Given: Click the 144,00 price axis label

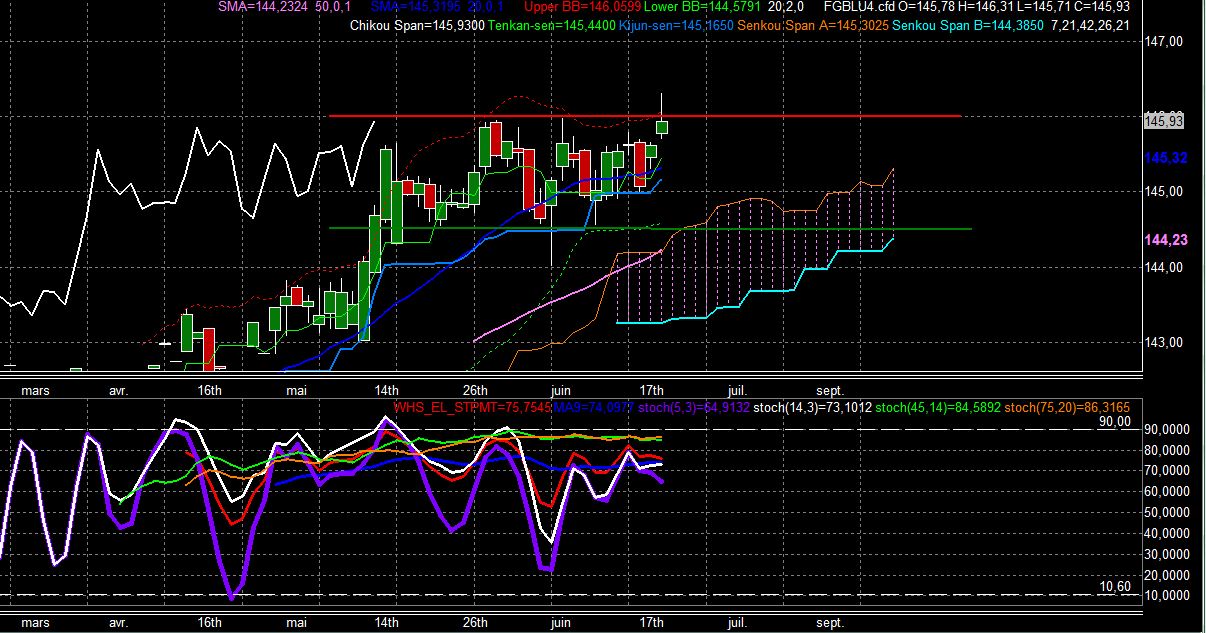Looking at the screenshot, I should pyautogui.click(x=1165, y=267).
